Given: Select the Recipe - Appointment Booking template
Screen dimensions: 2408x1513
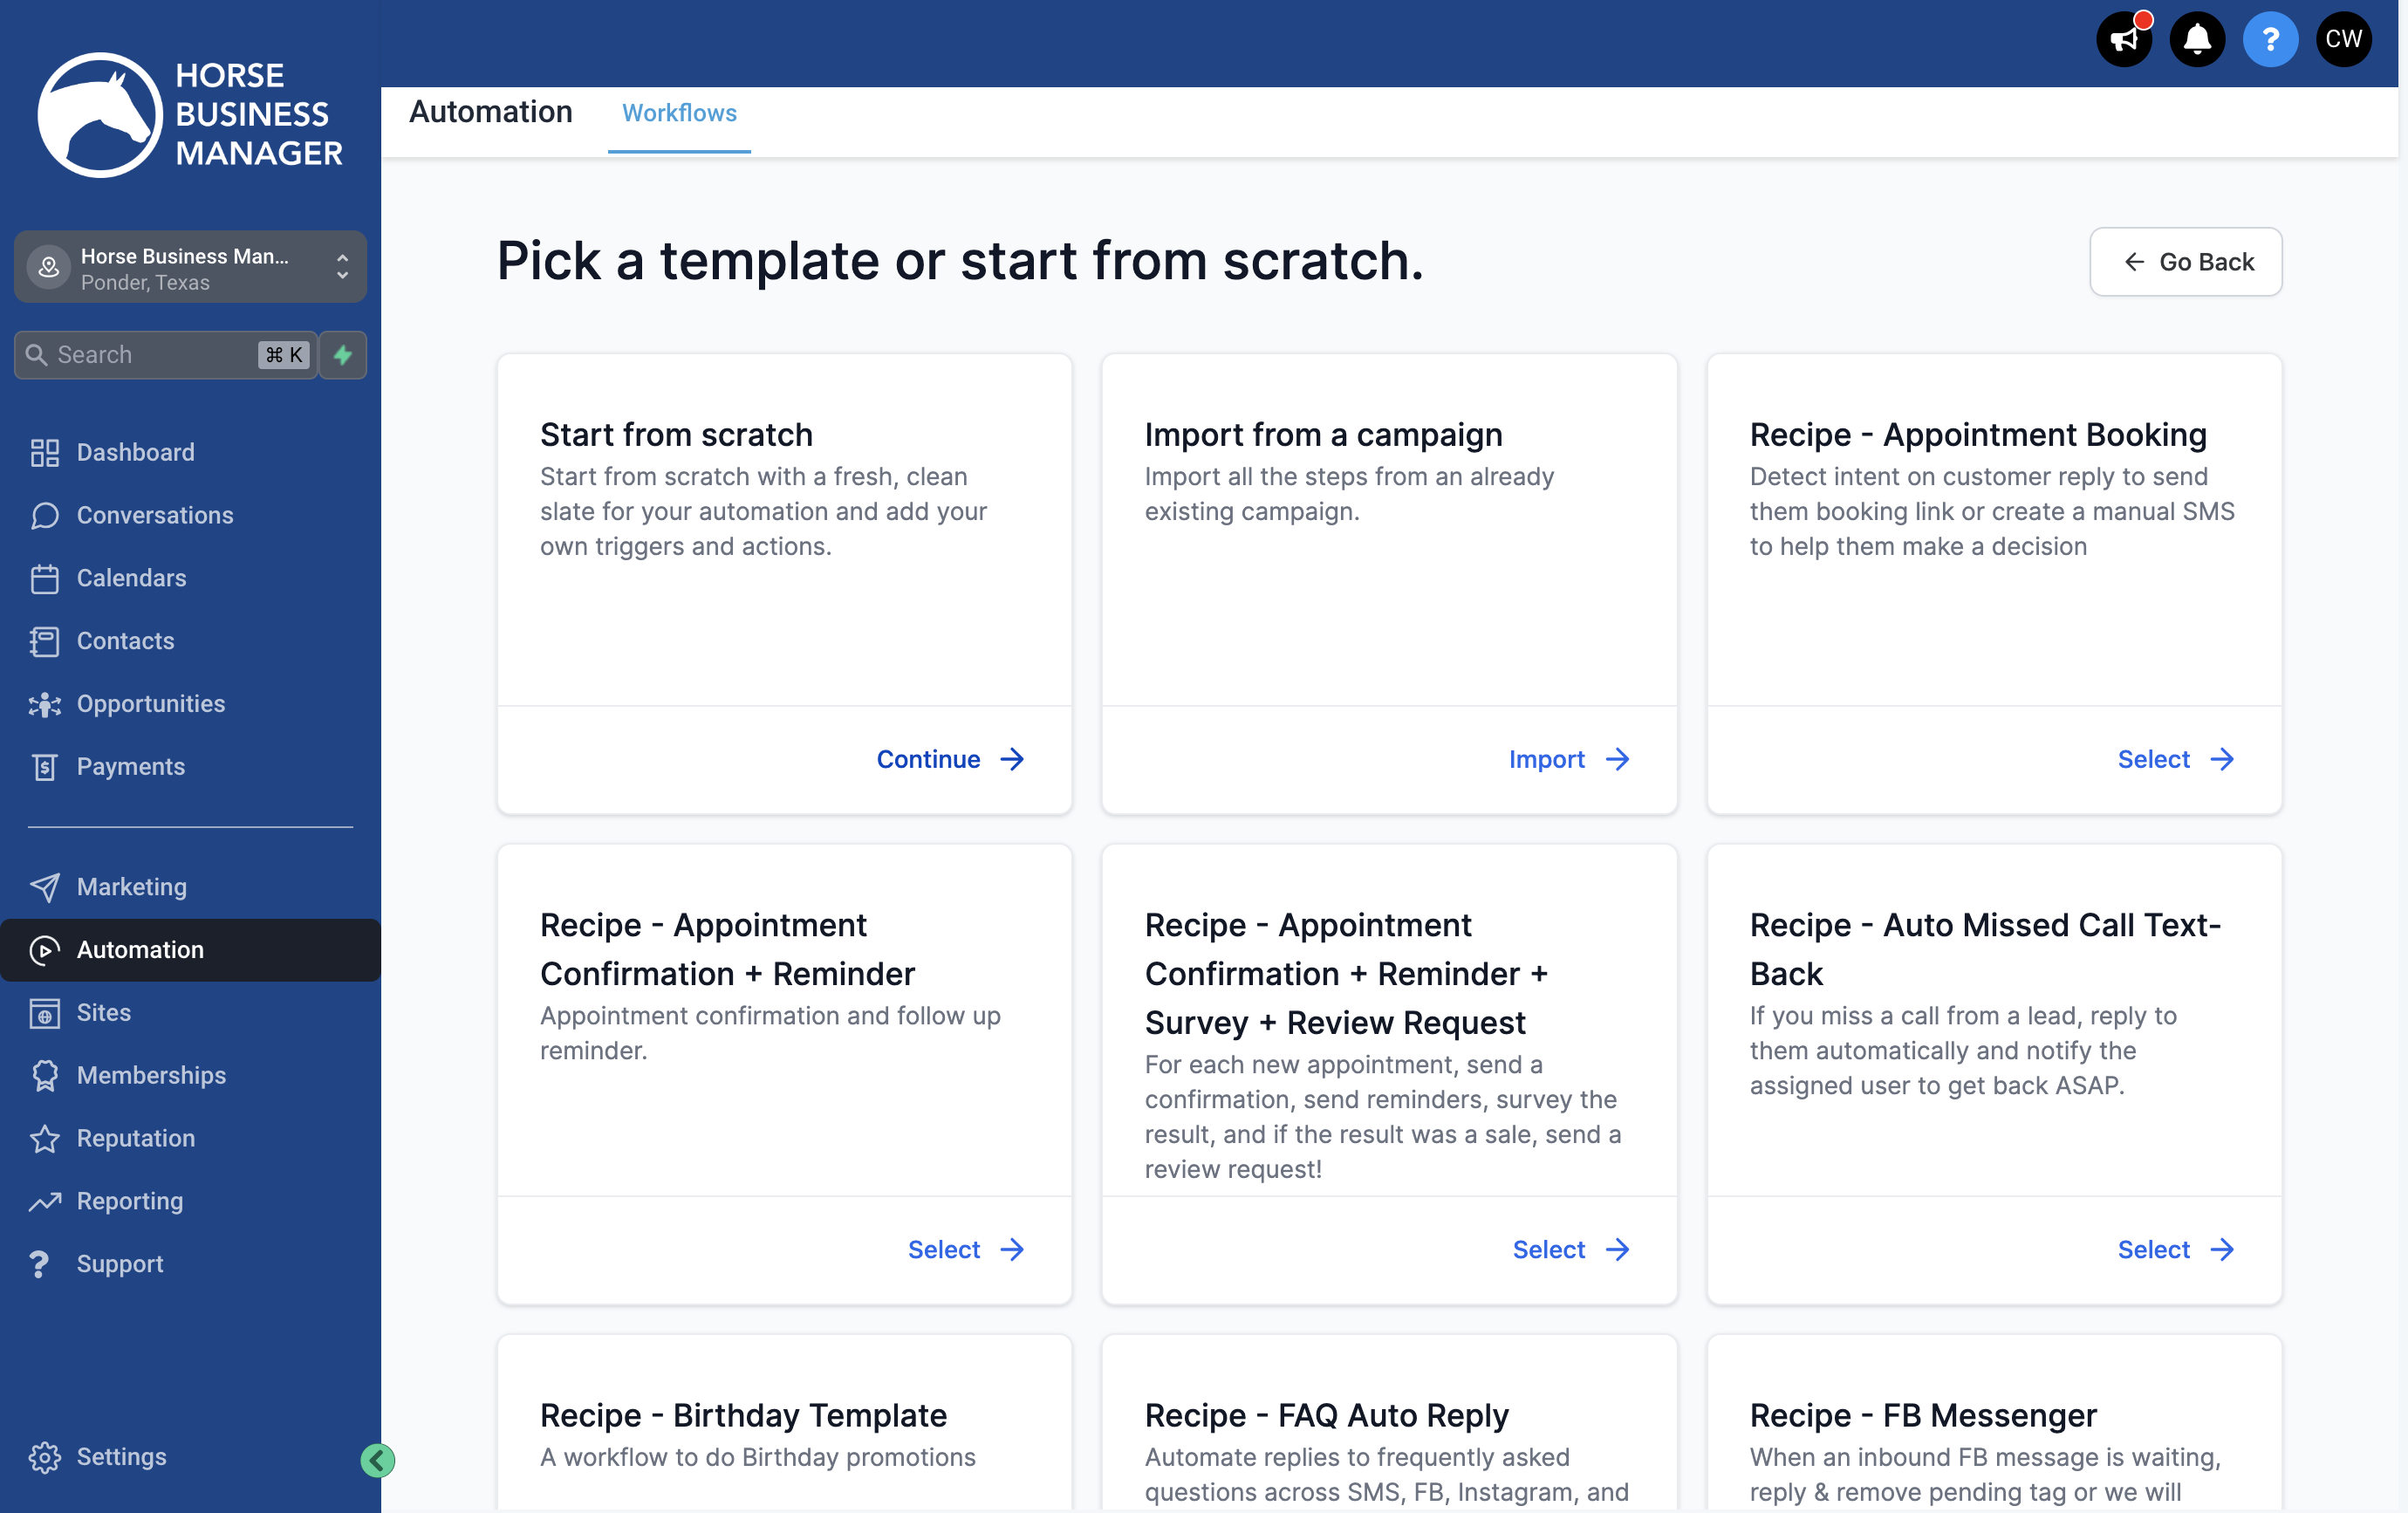Looking at the screenshot, I should click(2174, 759).
